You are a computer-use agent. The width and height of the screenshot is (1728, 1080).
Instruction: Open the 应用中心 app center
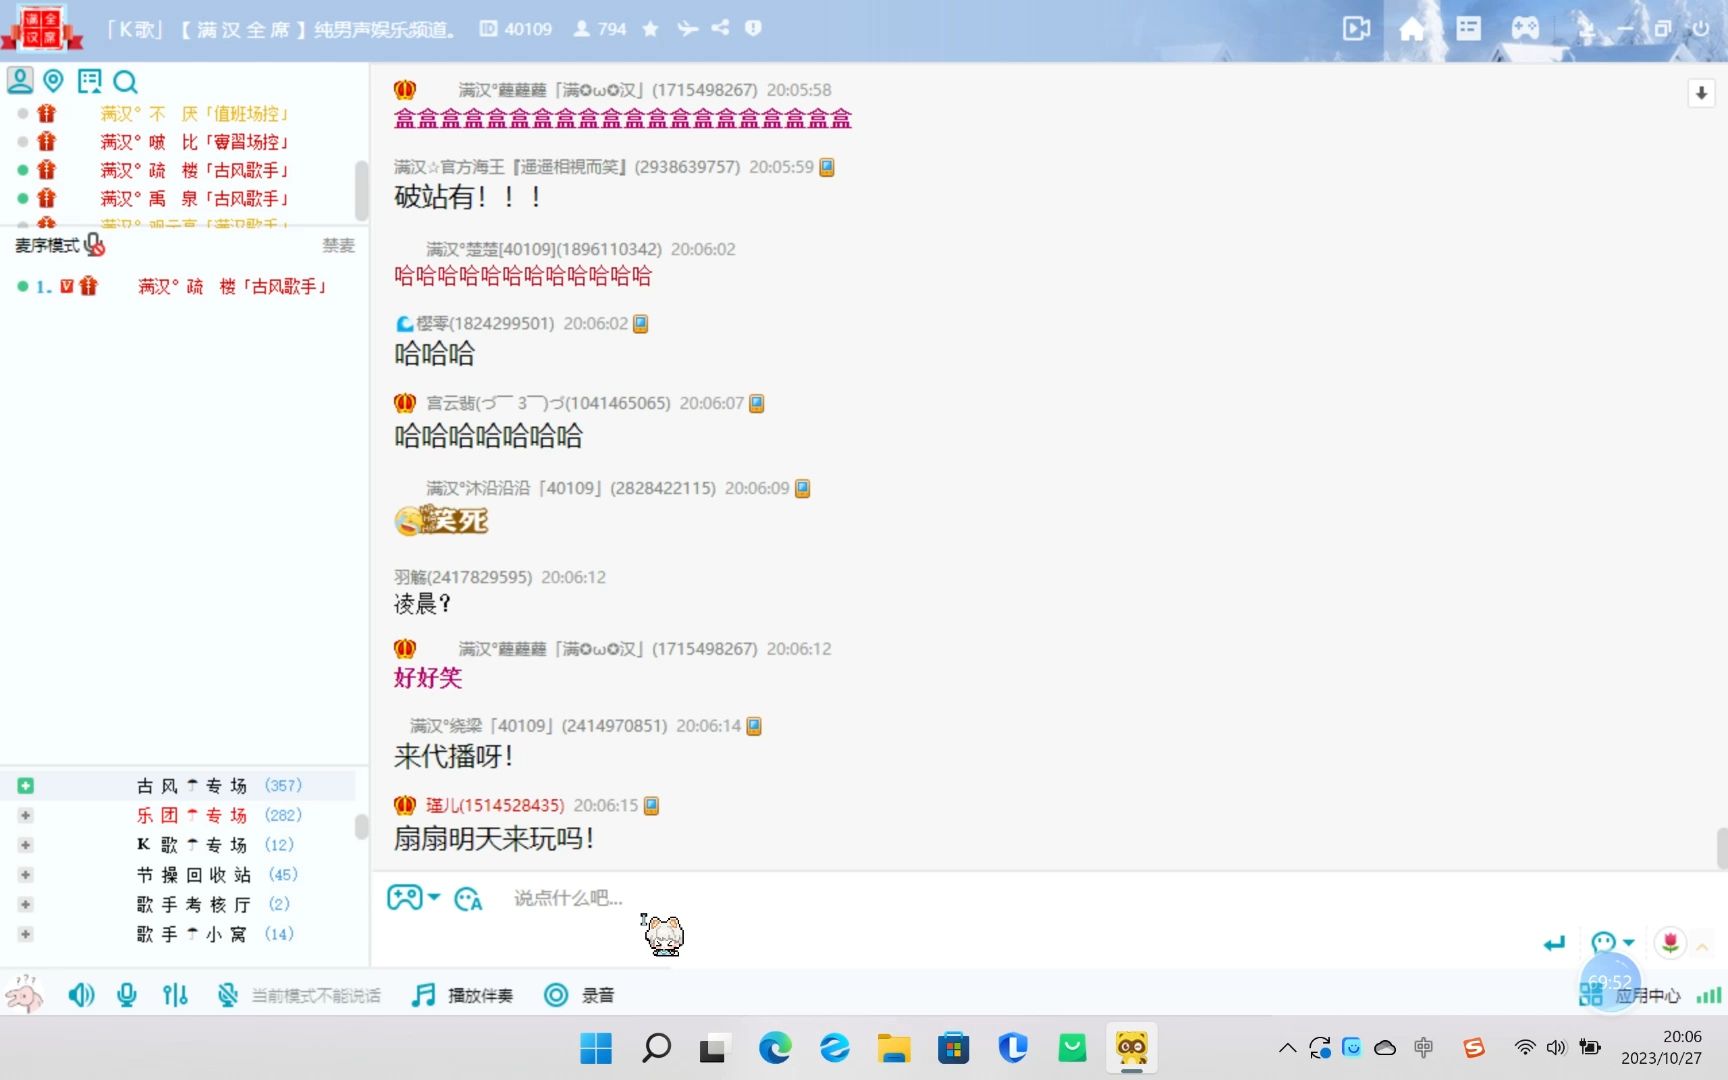[x=1631, y=995]
